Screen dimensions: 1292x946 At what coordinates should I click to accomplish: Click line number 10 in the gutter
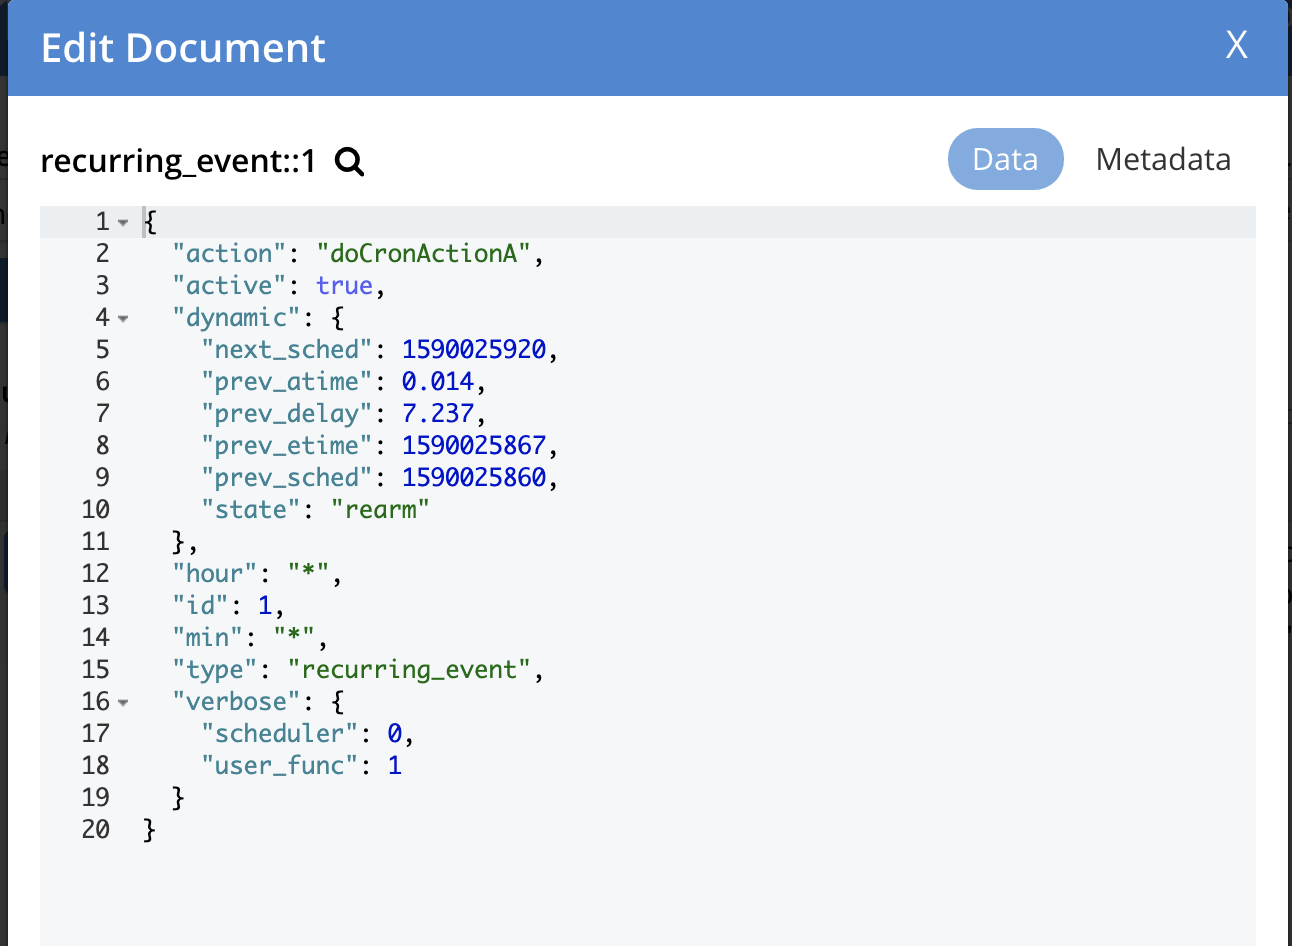[96, 510]
